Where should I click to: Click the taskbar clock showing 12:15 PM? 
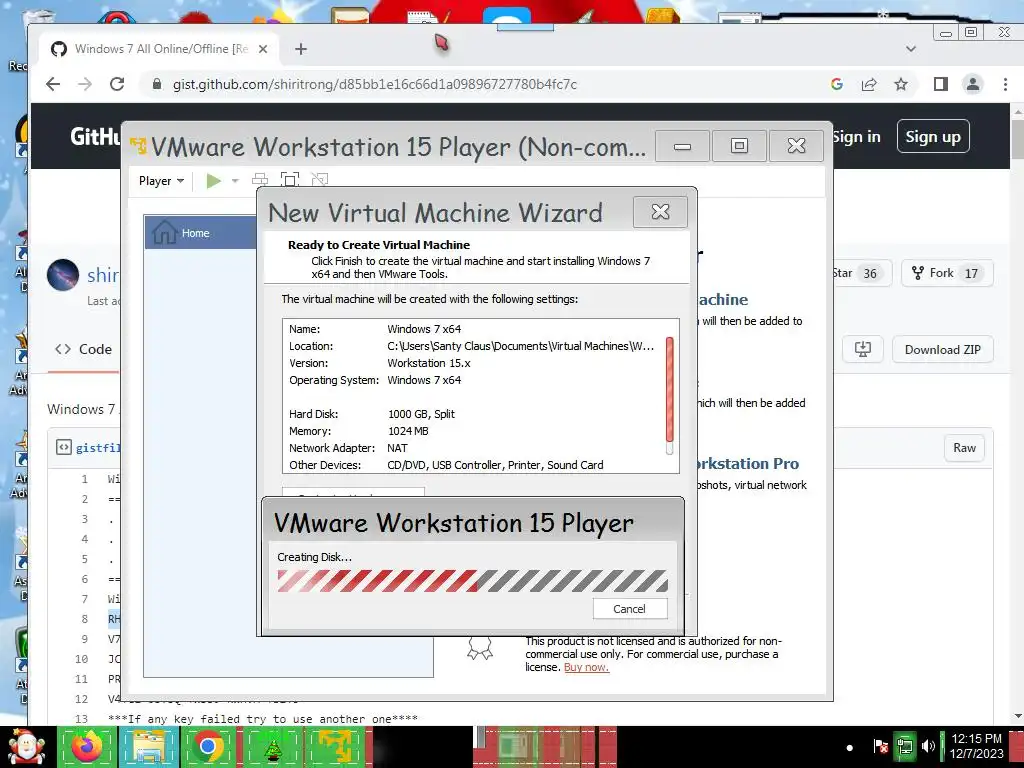pyautogui.click(x=976, y=746)
